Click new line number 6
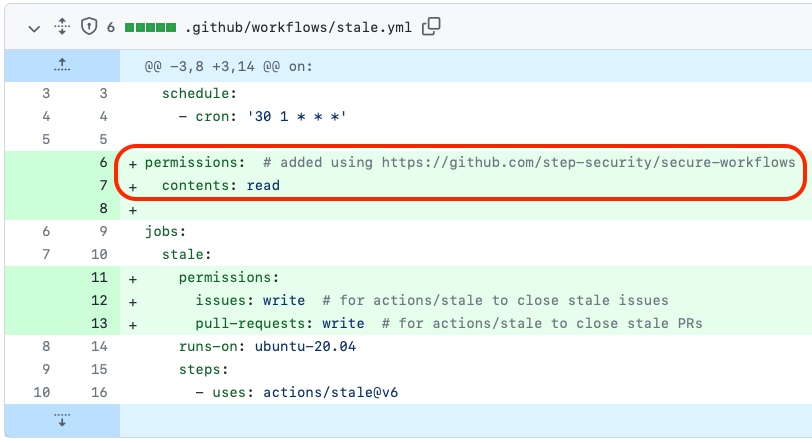Screen dimensions: 812x443 pos(104,163)
